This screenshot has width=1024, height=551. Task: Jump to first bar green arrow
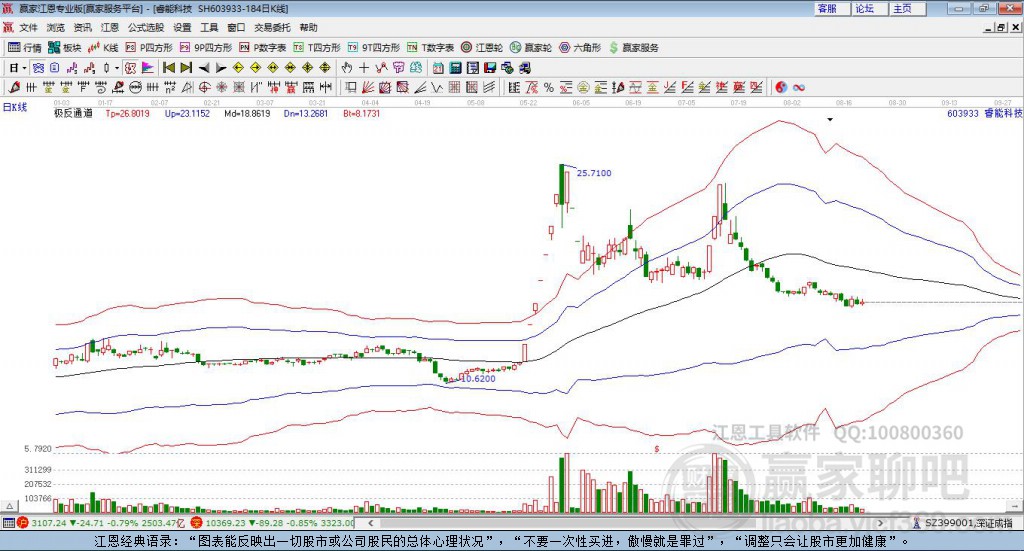point(168,68)
